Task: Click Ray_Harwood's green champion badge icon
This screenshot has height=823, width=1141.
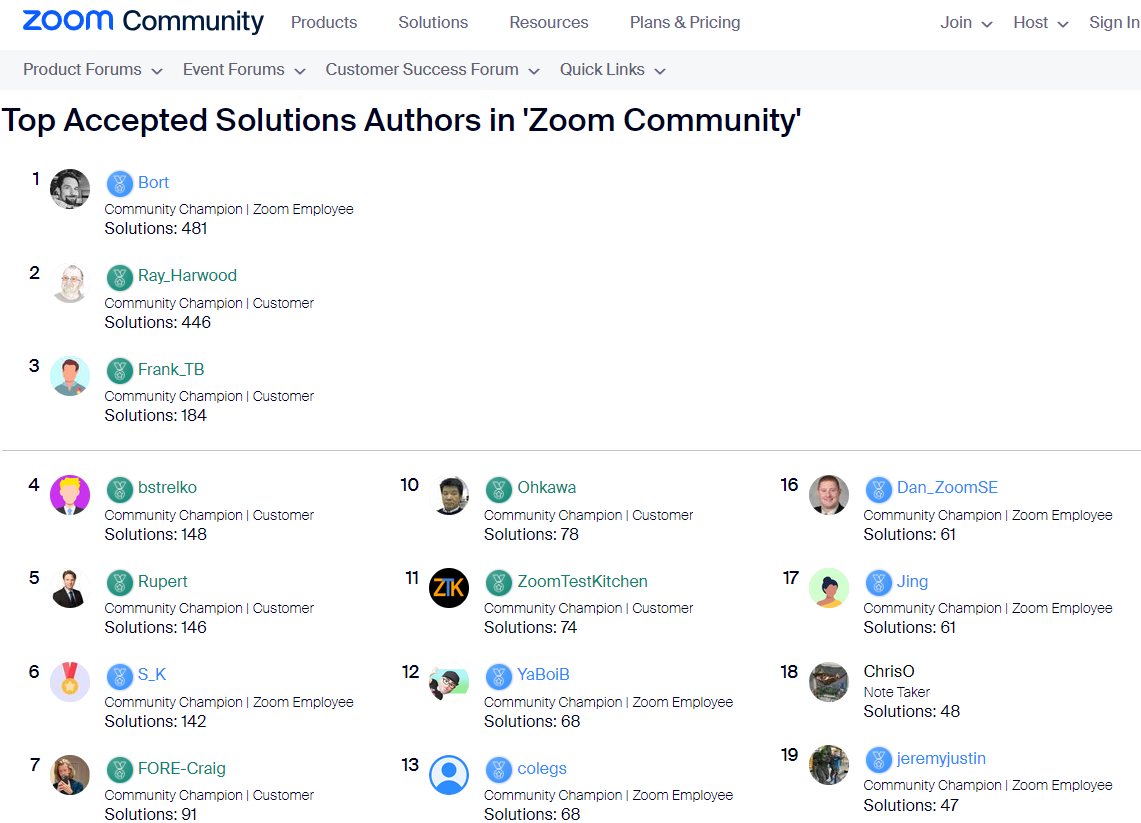Action: click(119, 277)
